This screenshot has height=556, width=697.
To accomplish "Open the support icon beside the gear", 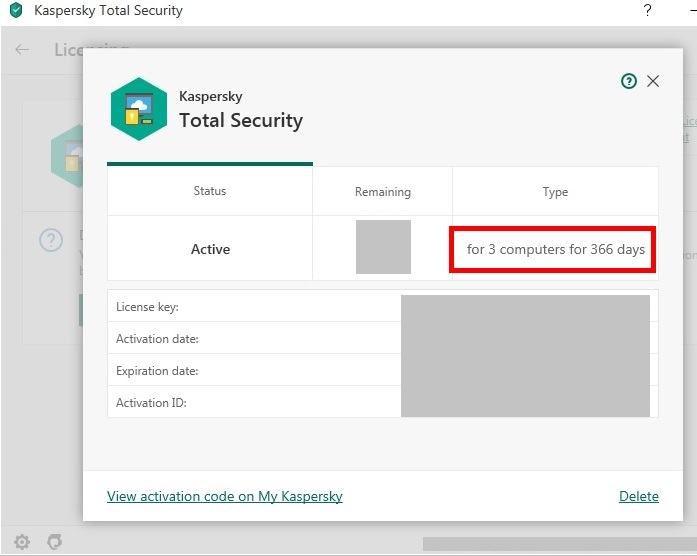I will 55,542.
